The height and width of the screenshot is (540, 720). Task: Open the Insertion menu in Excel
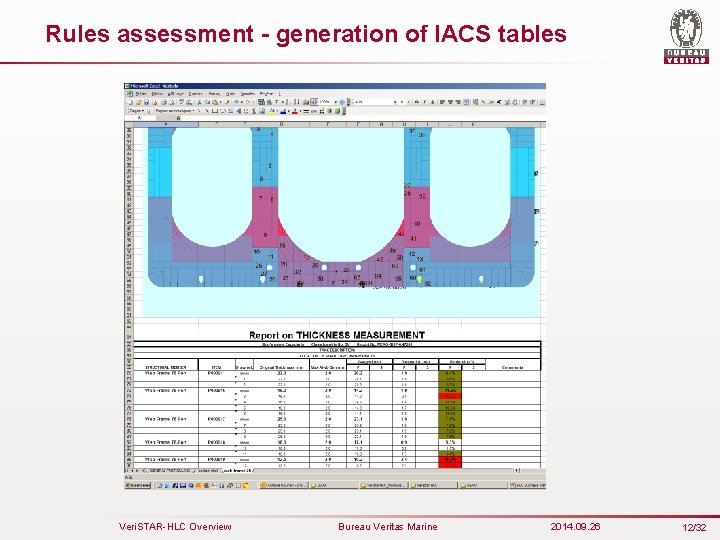tap(195, 94)
